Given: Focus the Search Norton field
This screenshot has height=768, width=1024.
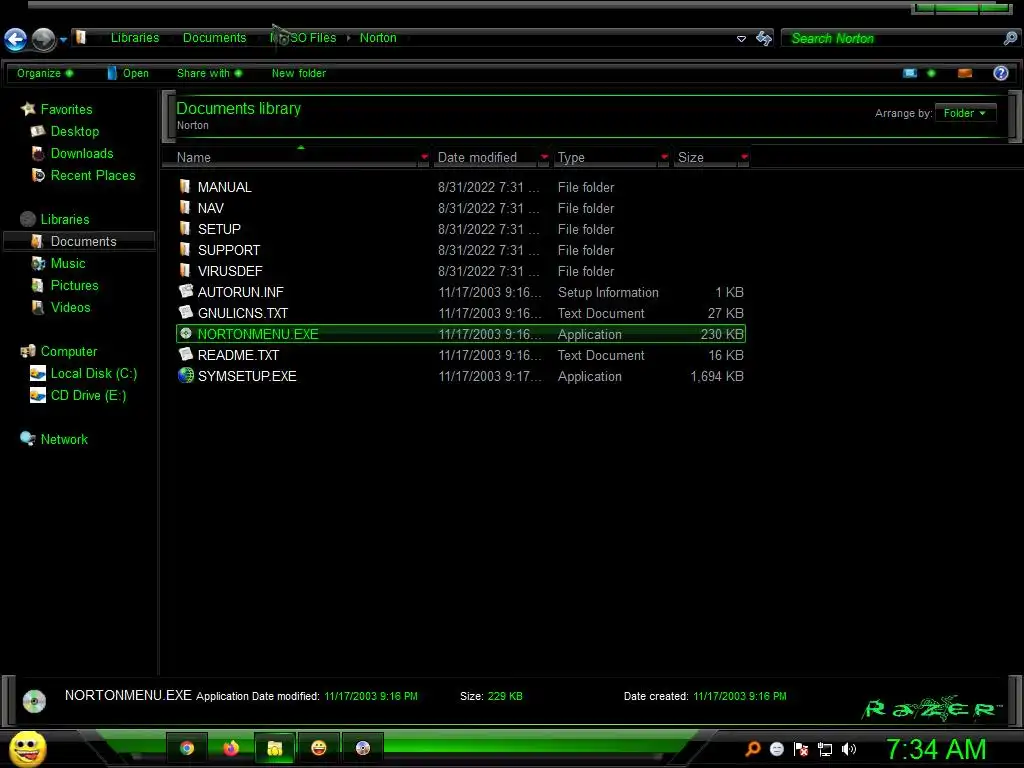Looking at the screenshot, I should (891, 39).
